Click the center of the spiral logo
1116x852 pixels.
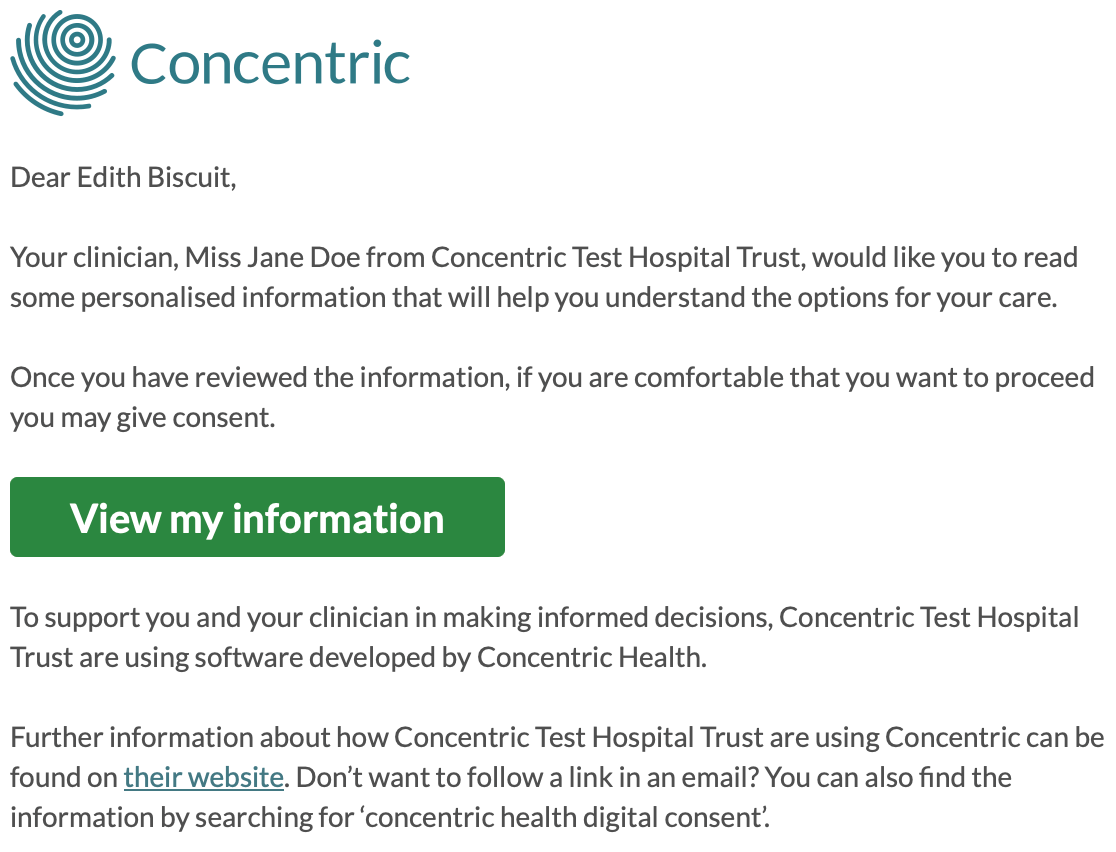click(76, 41)
